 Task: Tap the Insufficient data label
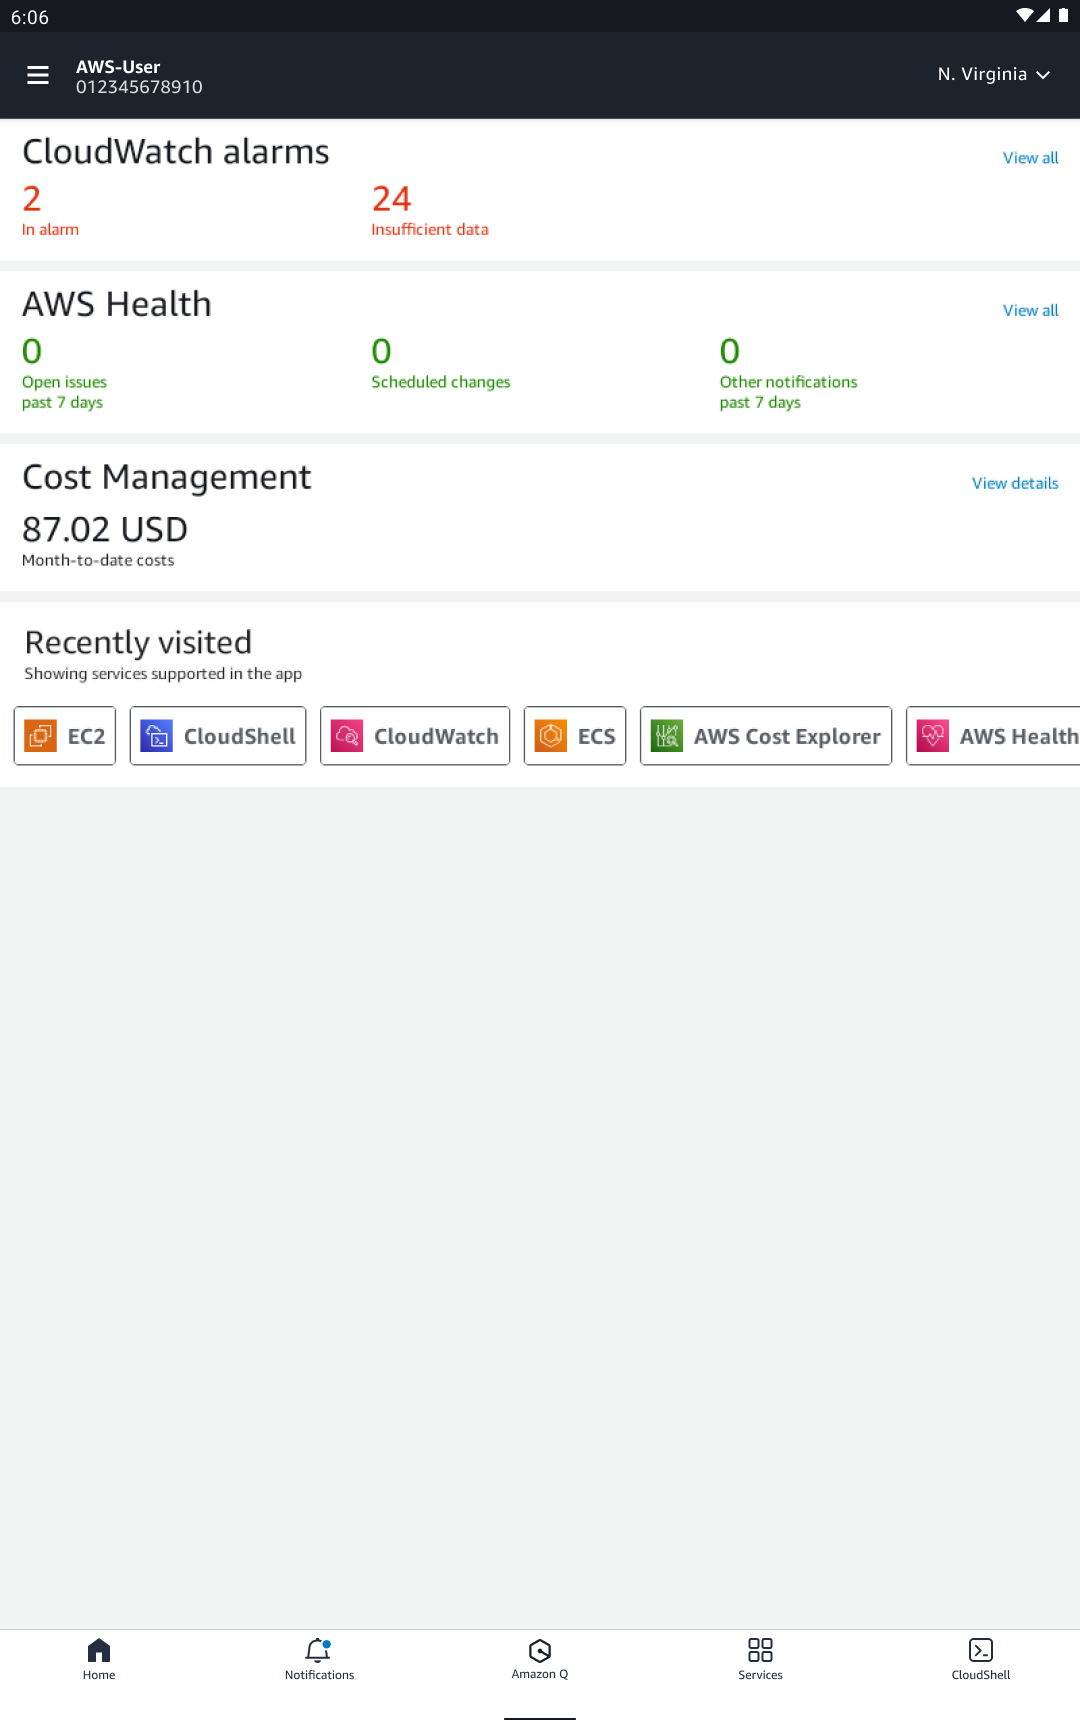pyautogui.click(x=430, y=230)
